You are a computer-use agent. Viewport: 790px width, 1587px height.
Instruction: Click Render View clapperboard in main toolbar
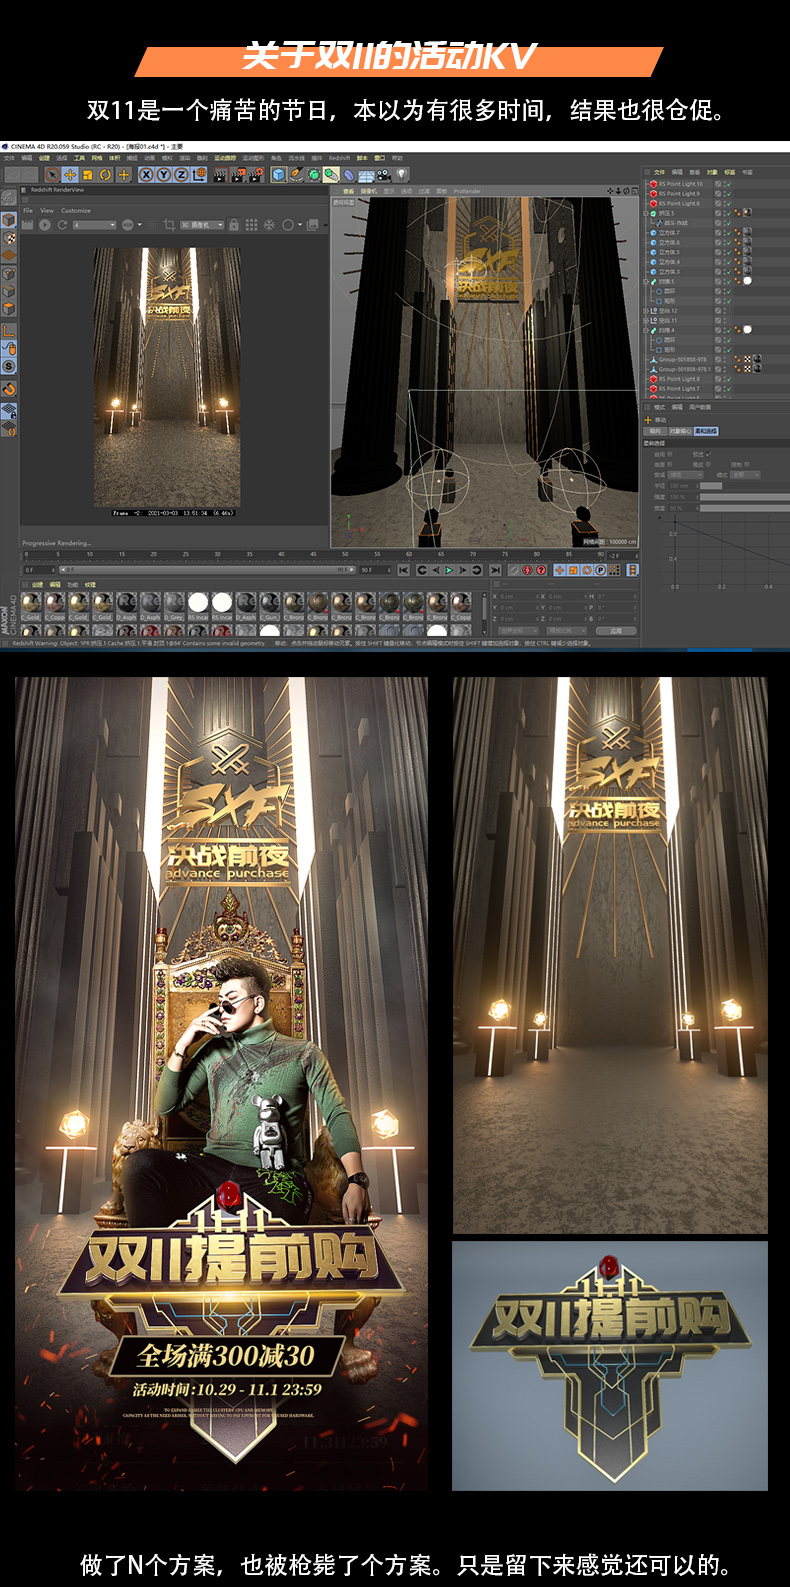click(219, 174)
